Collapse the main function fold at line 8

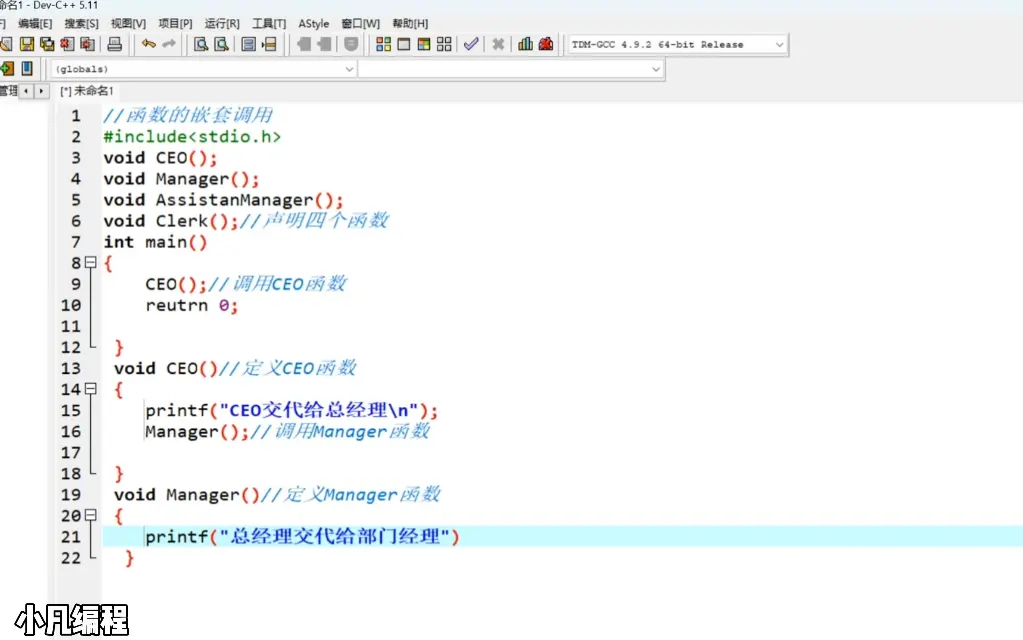(x=91, y=262)
